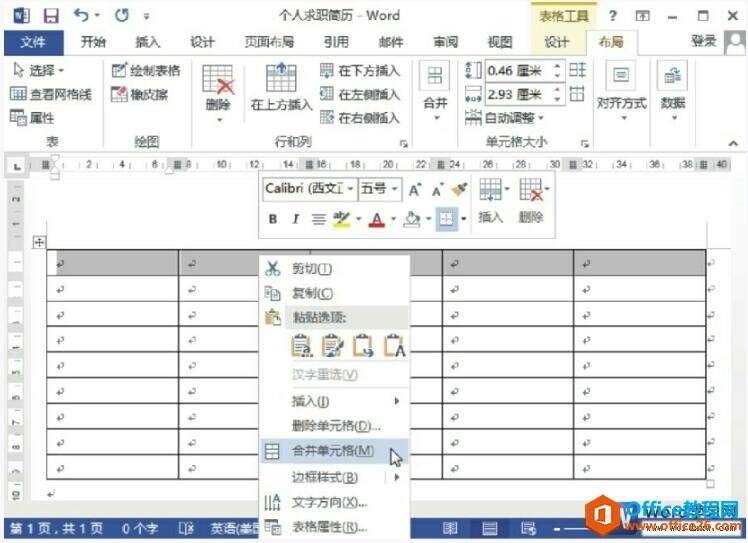Click Sign in (登录) link
Viewport: 748px width, 543px height.
click(x=704, y=42)
